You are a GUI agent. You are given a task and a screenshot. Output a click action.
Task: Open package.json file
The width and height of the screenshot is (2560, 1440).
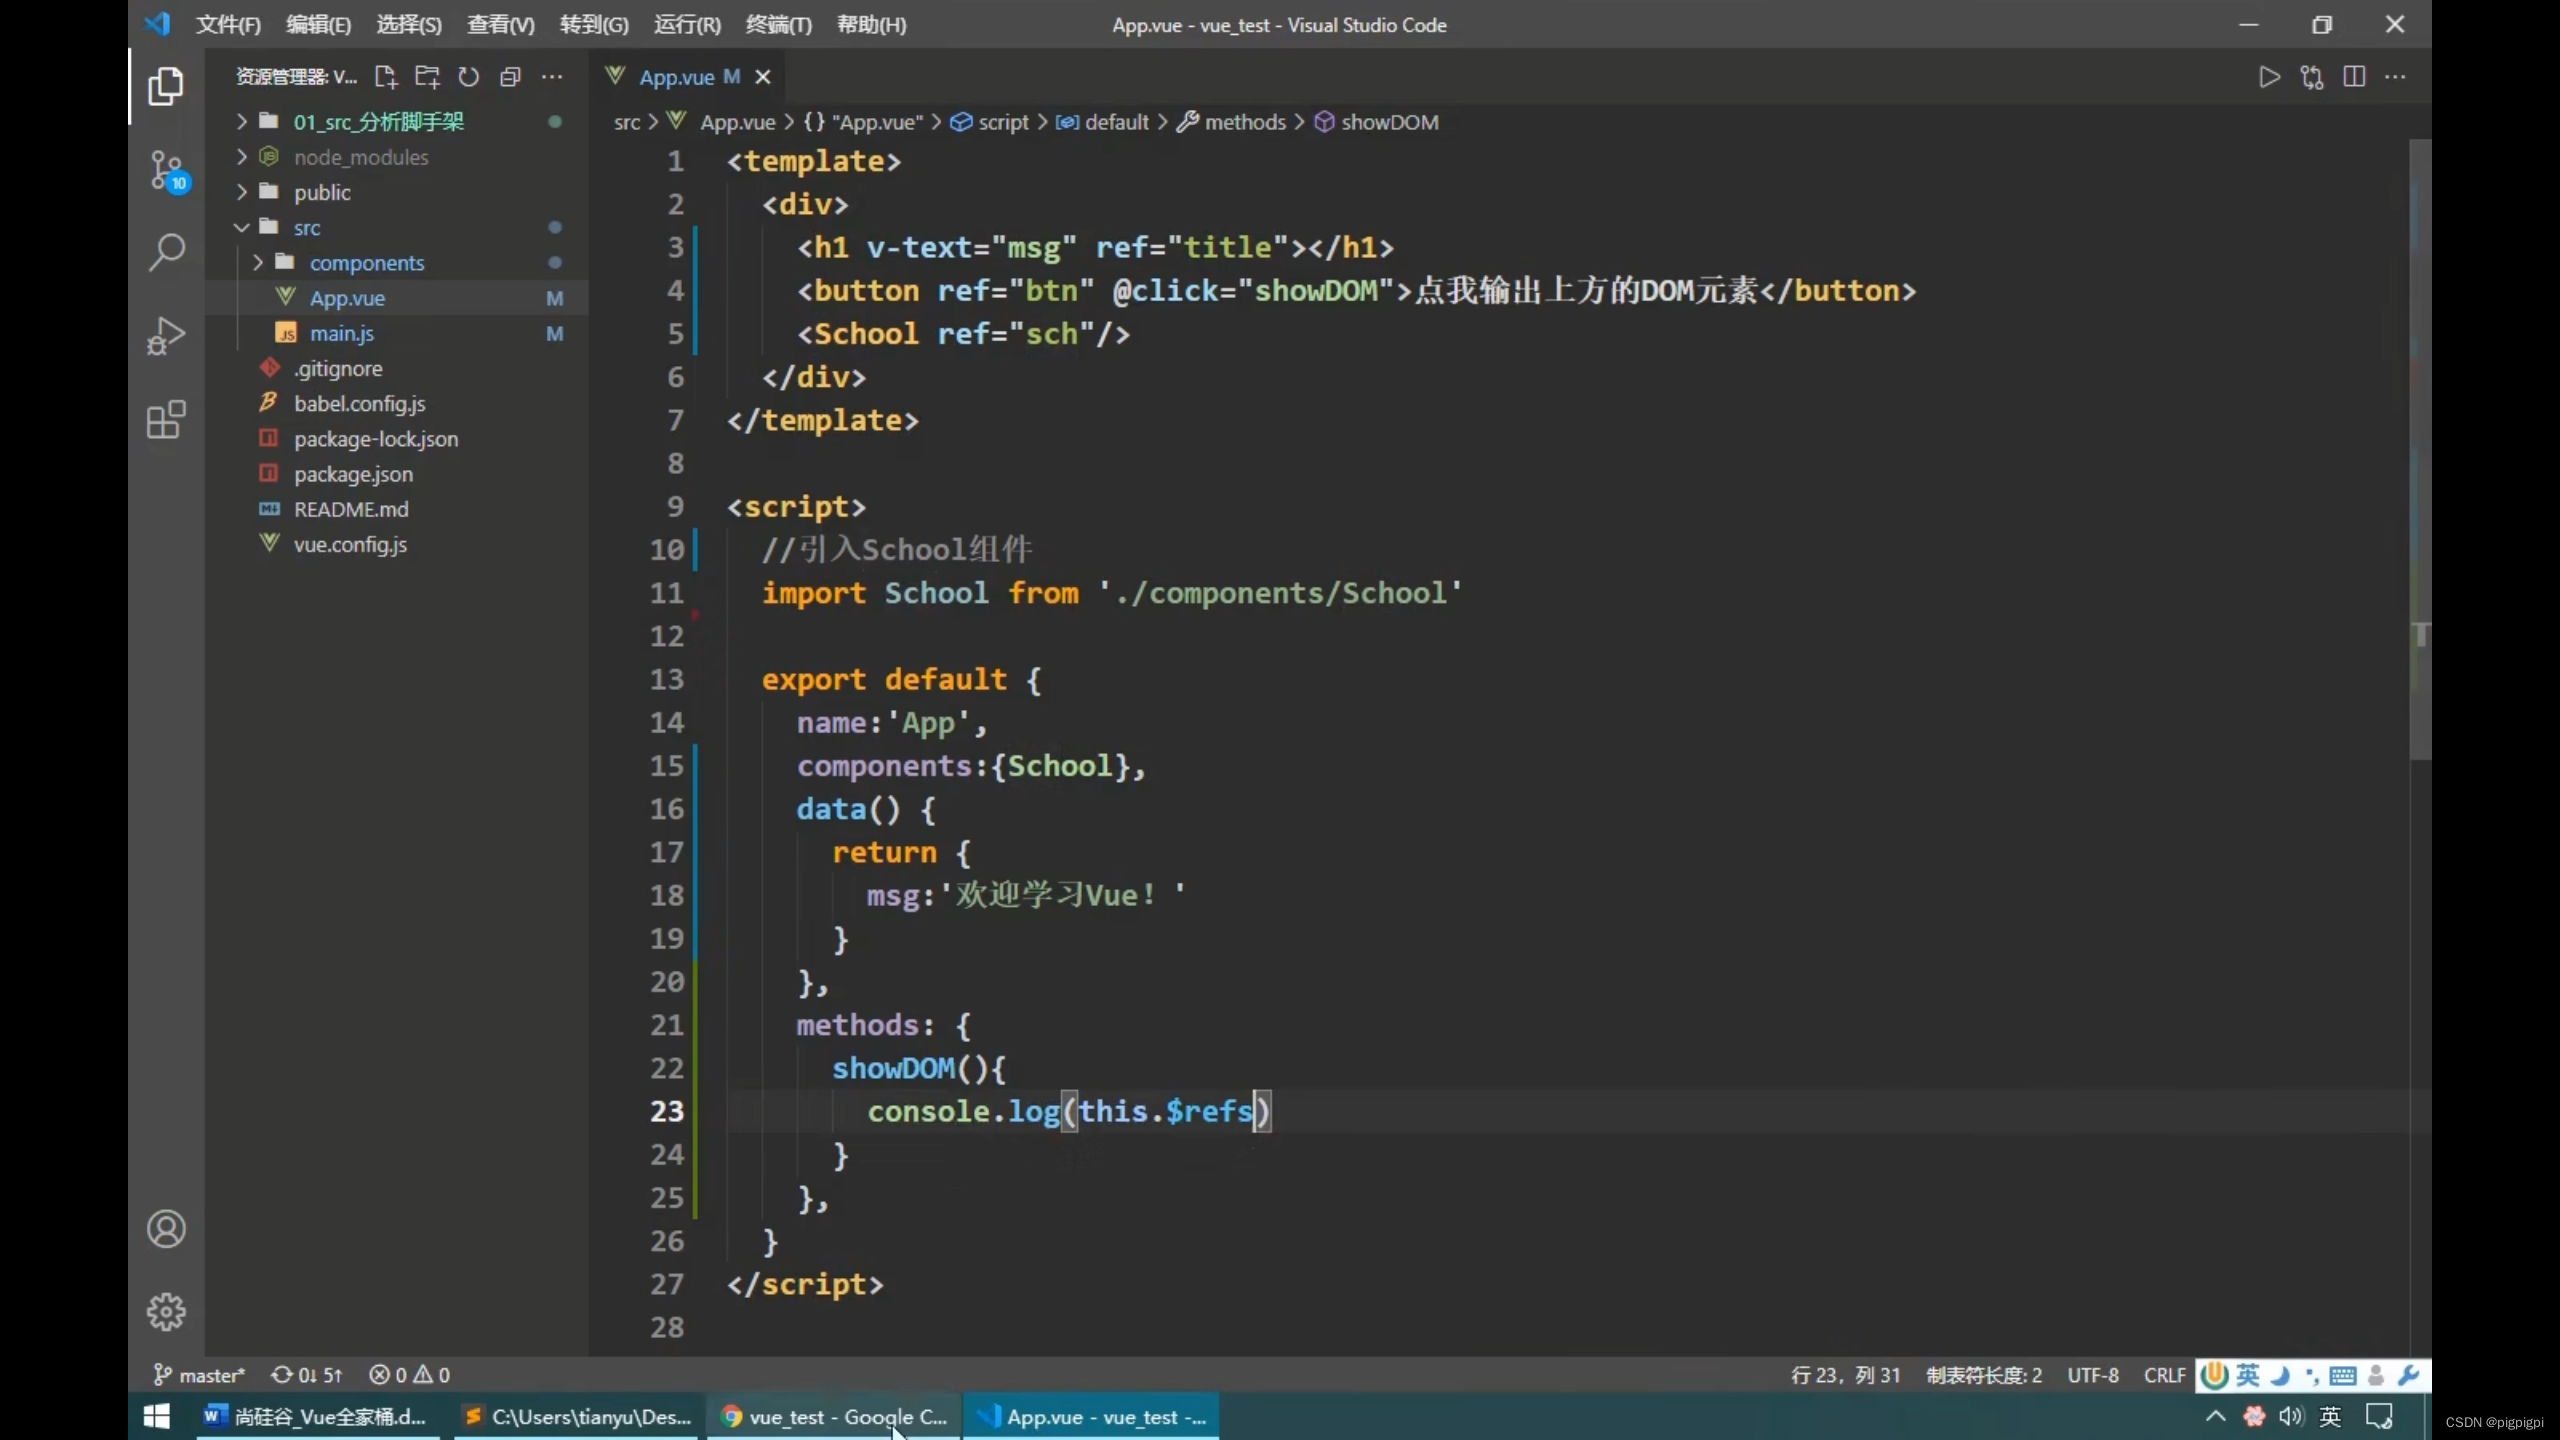tap(353, 474)
